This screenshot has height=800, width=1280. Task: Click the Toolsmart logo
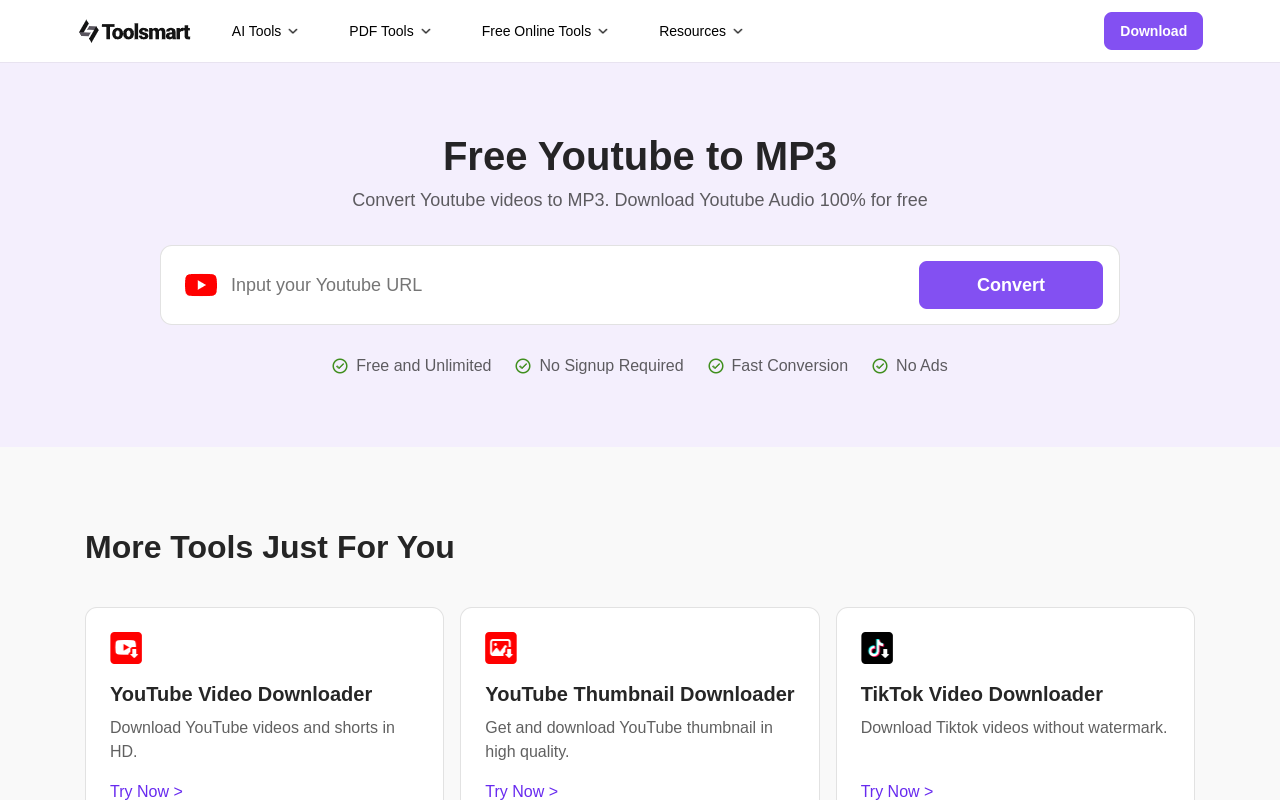(x=134, y=31)
